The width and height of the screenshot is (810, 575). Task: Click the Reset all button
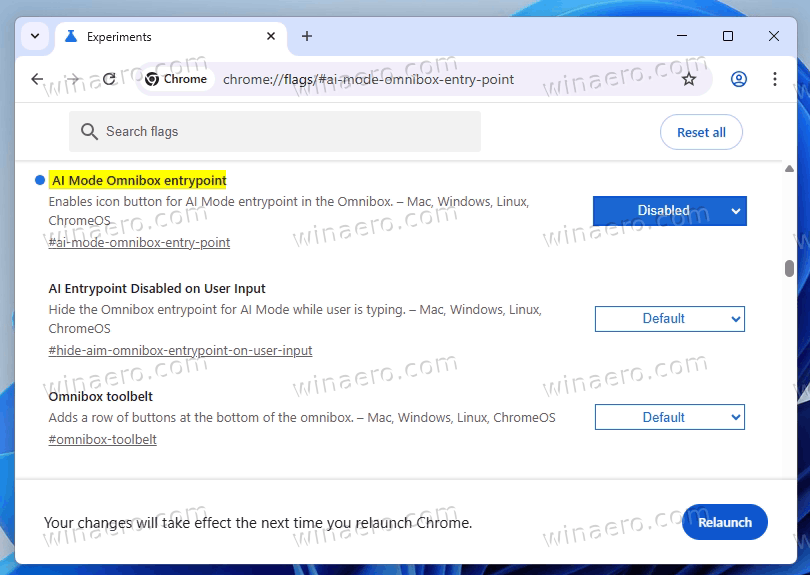(701, 132)
